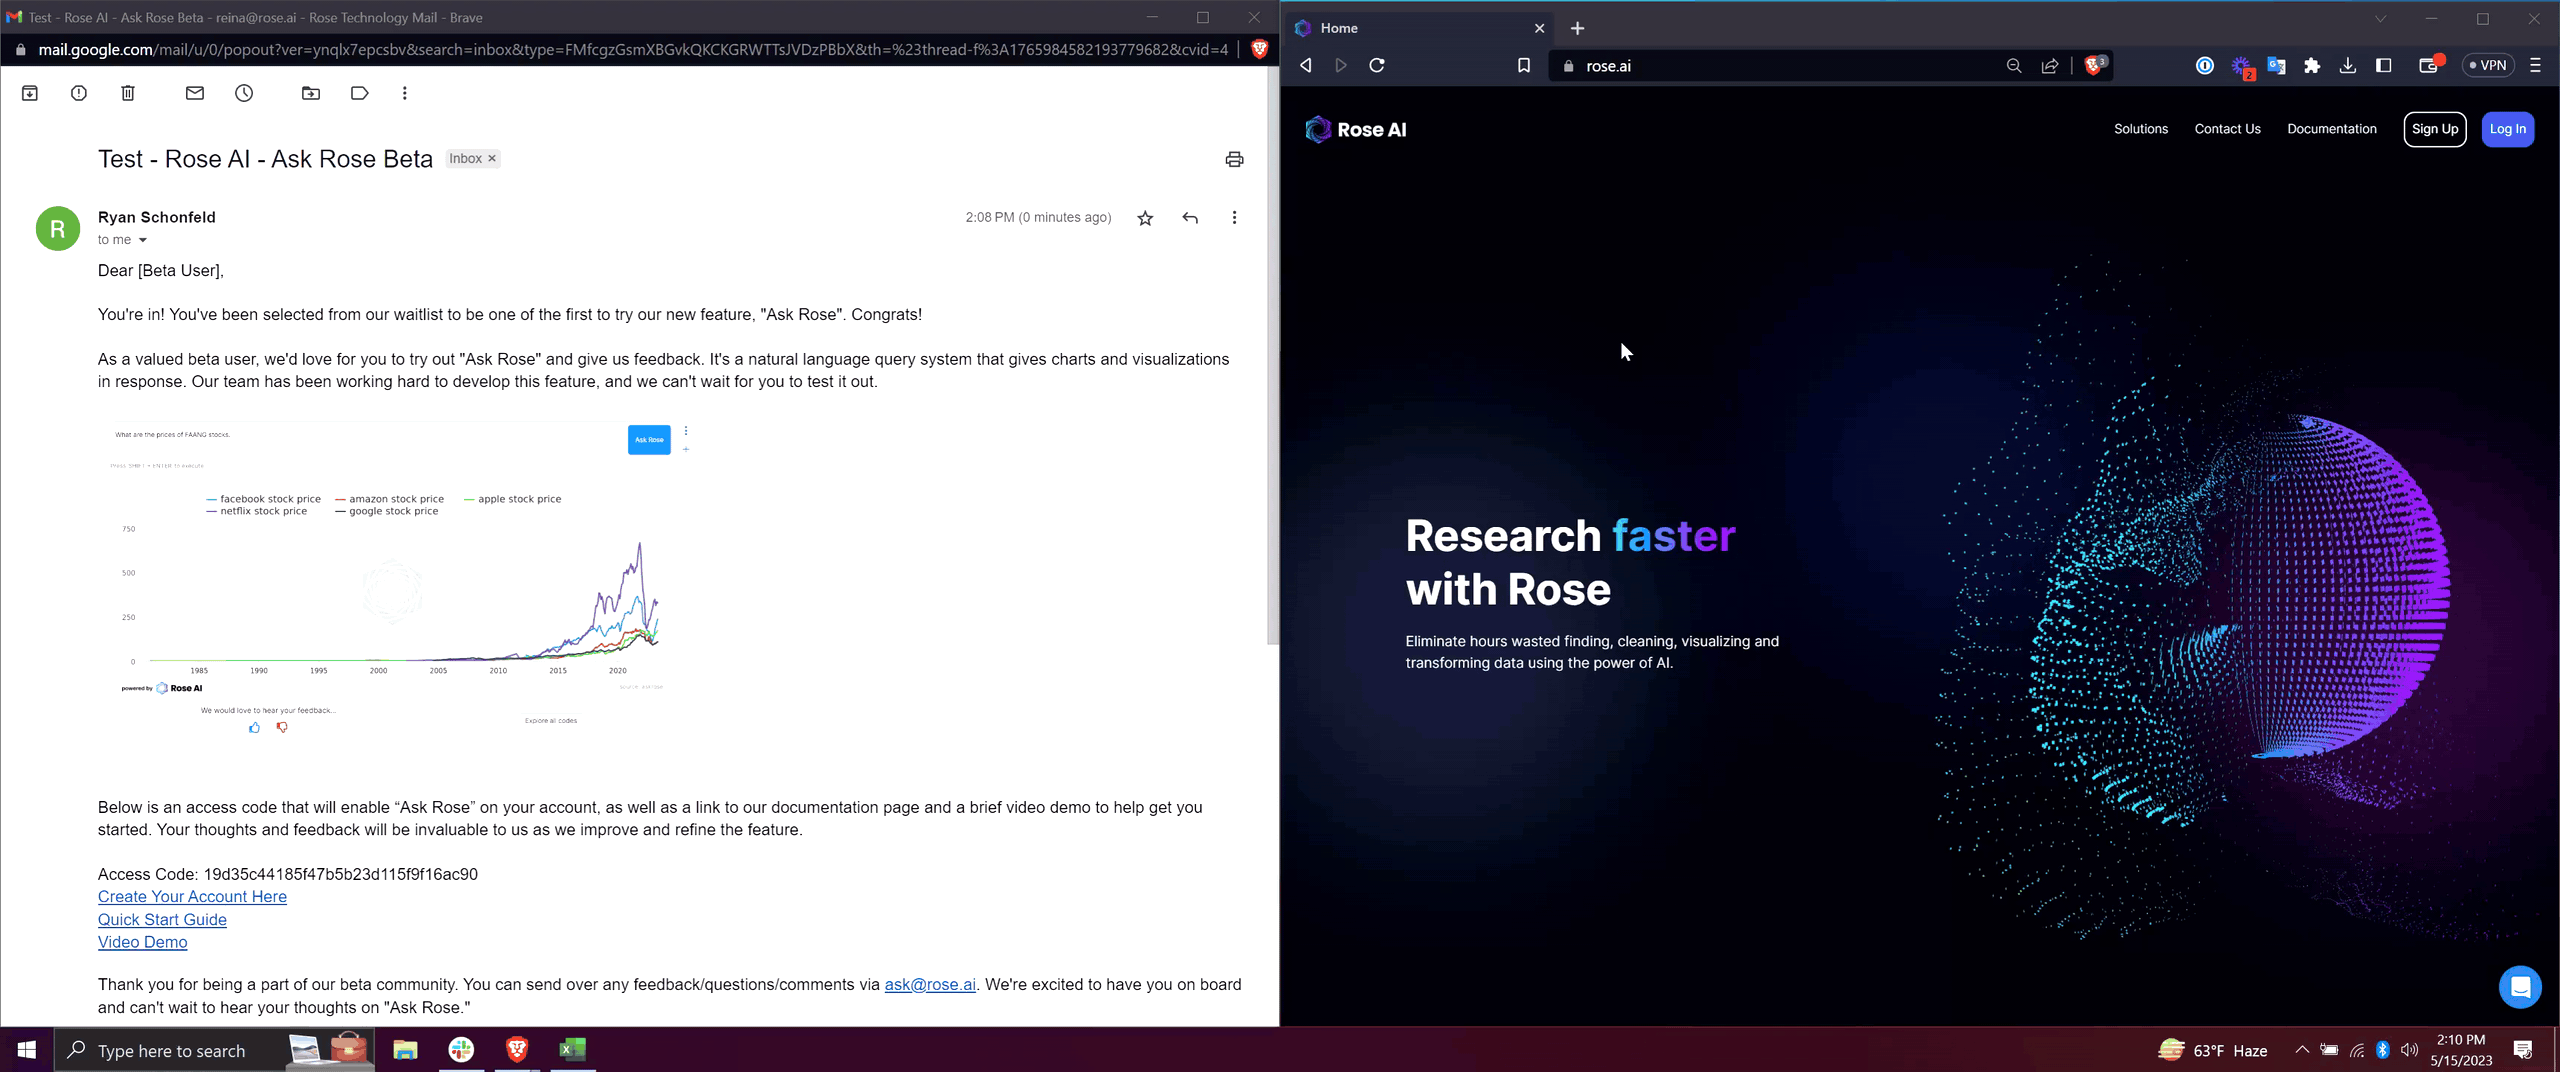Click the Log In button

click(x=2508, y=129)
